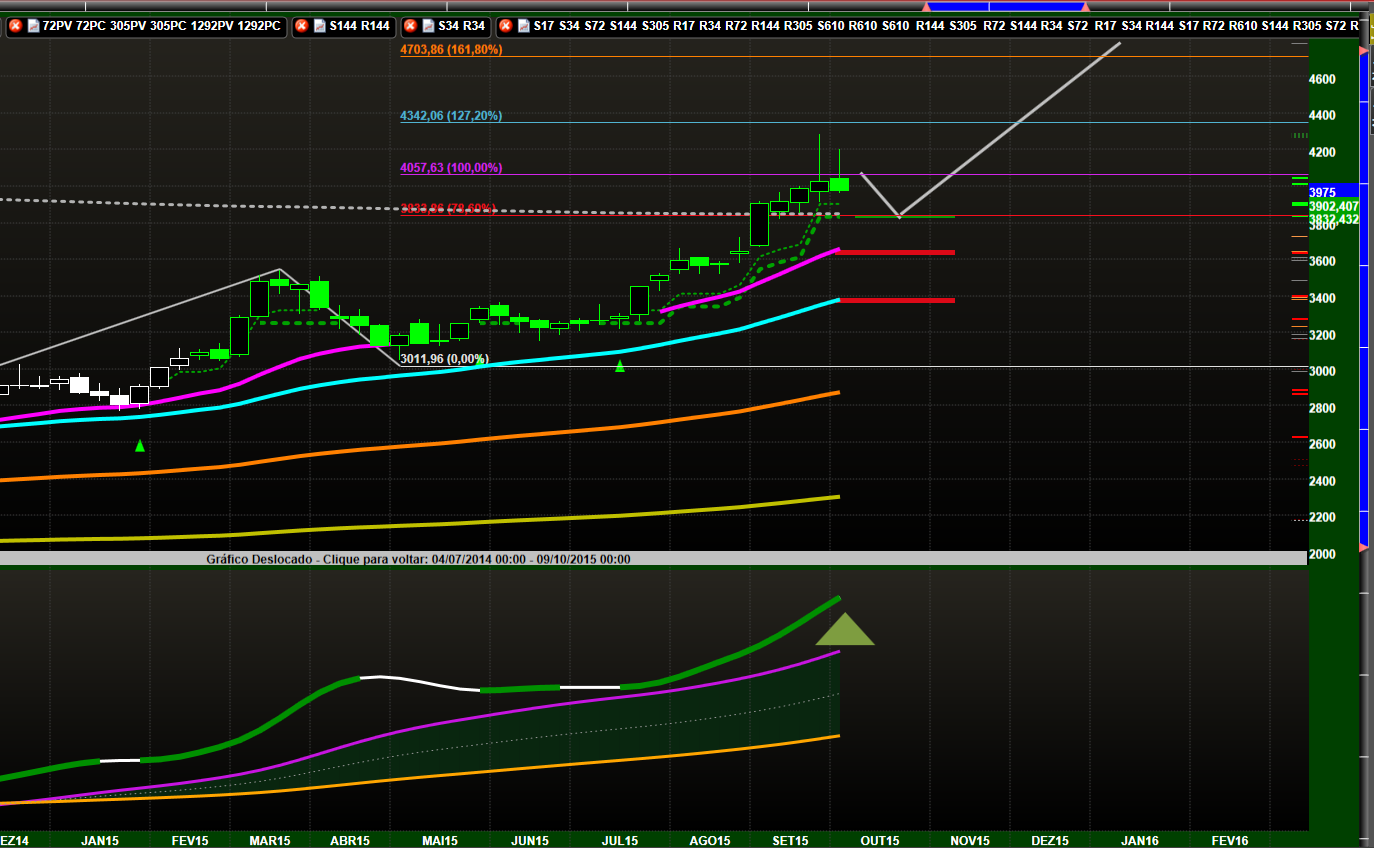
Task: Click pink marker at bottom of right scrollbar
Action: coord(1364,546)
